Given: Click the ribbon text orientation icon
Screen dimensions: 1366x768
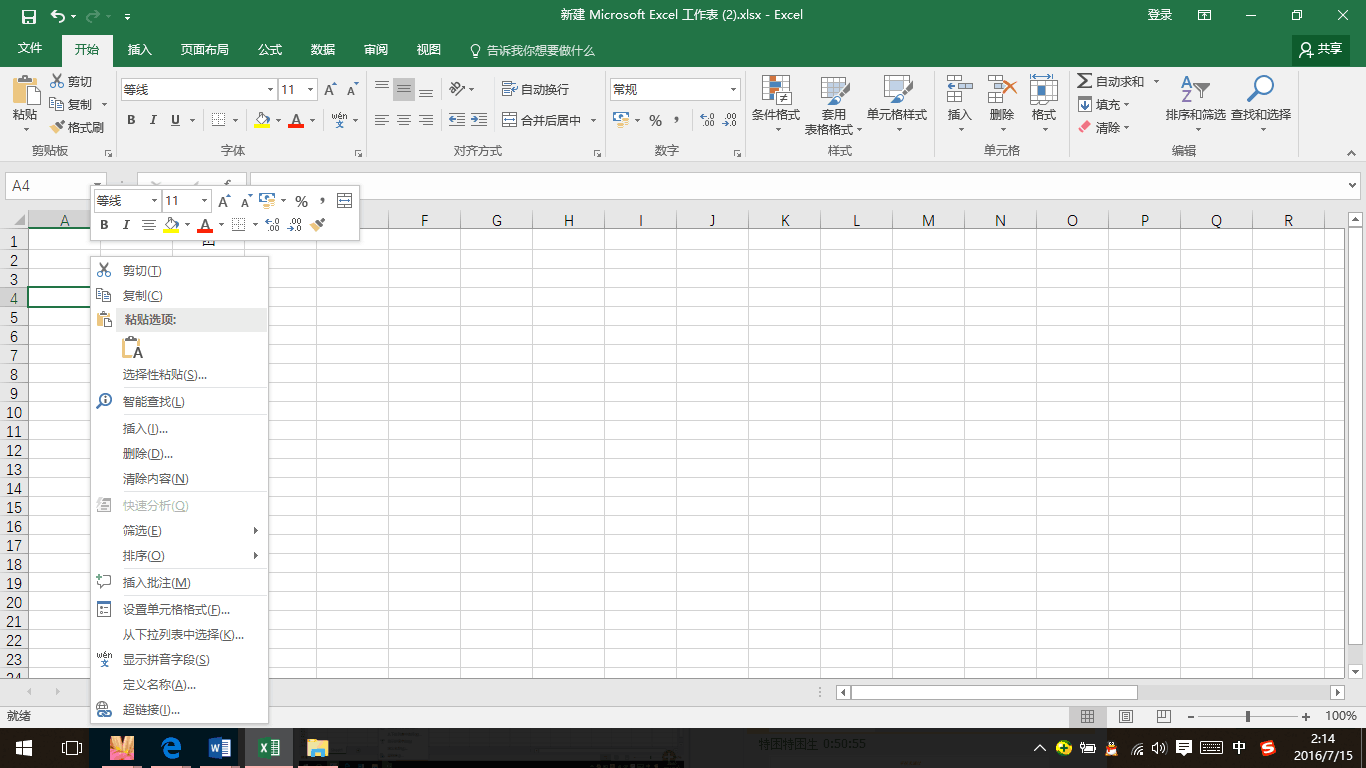Looking at the screenshot, I should pyautogui.click(x=457, y=89).
